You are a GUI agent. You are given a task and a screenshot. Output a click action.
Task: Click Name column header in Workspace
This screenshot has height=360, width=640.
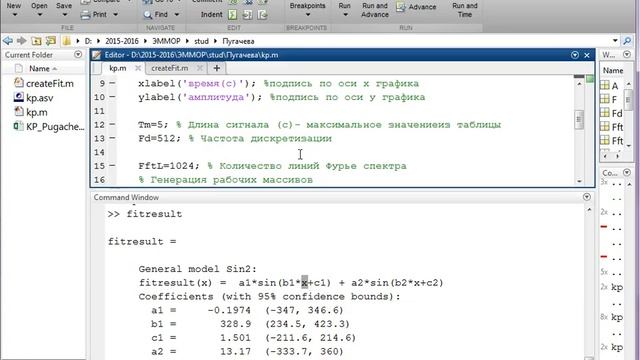tap(613, 71)
